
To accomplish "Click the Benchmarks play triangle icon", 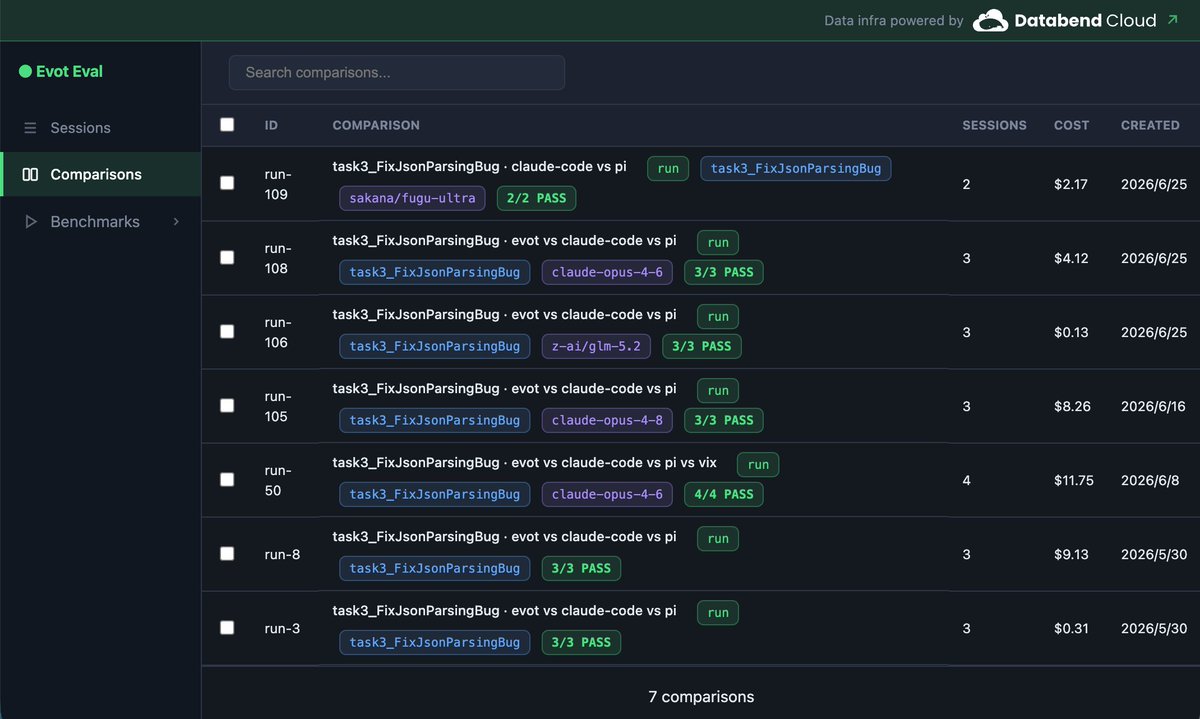I will click(30, 222).
